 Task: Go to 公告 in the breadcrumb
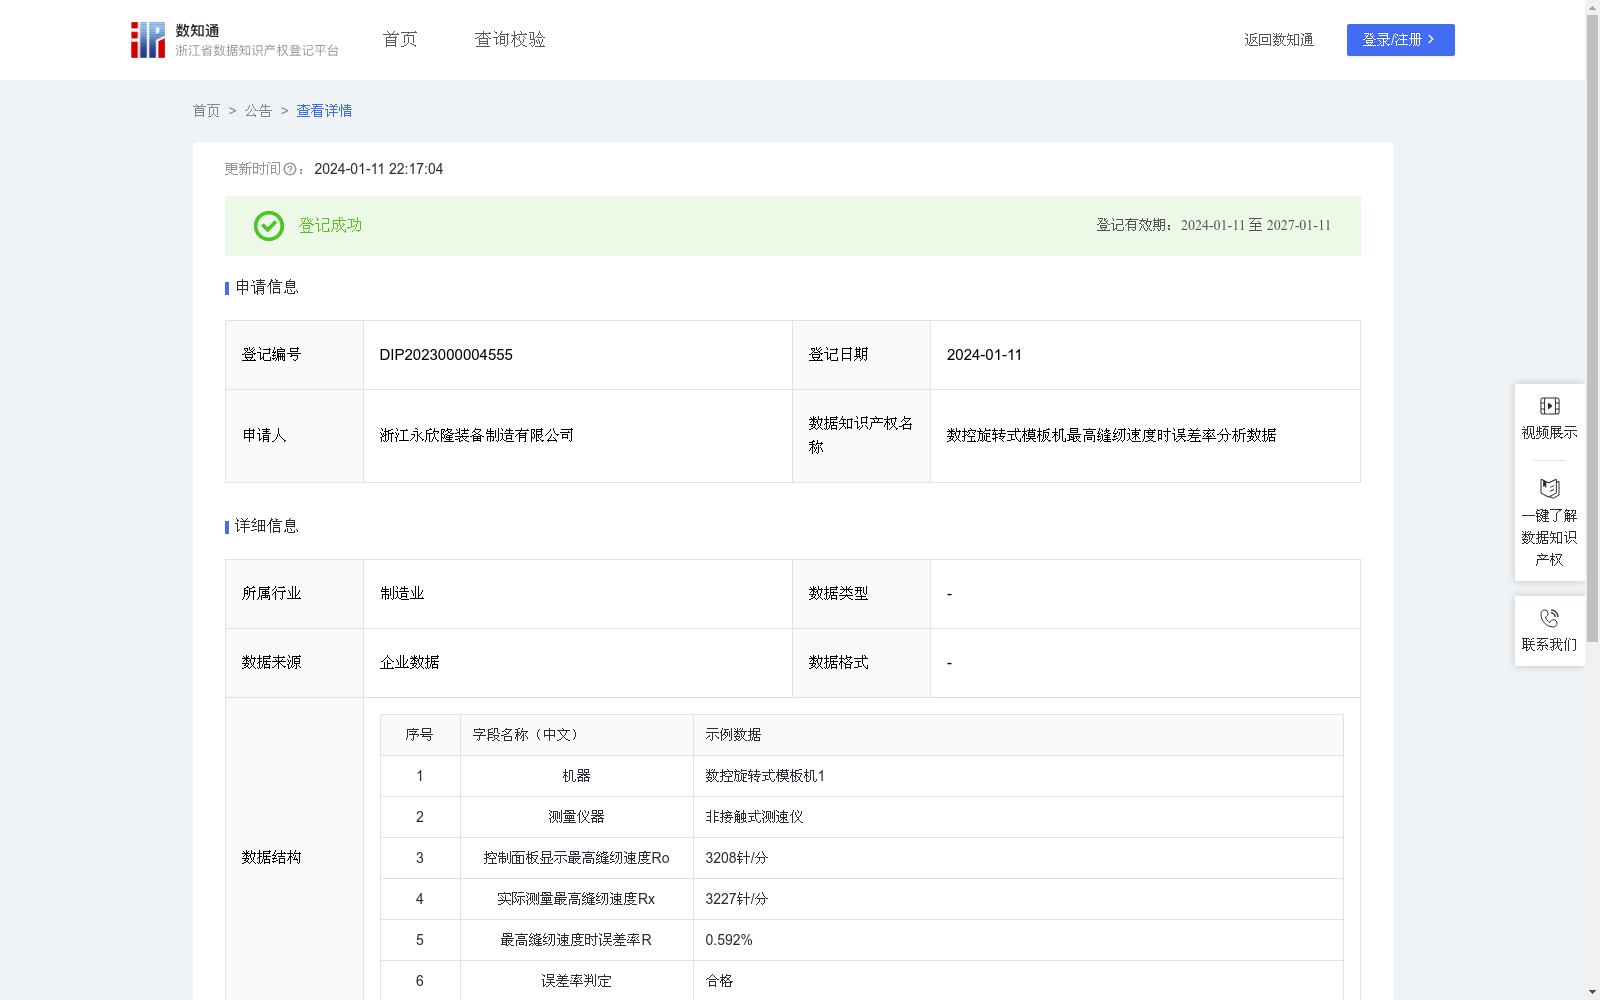(x=258, y=111)
